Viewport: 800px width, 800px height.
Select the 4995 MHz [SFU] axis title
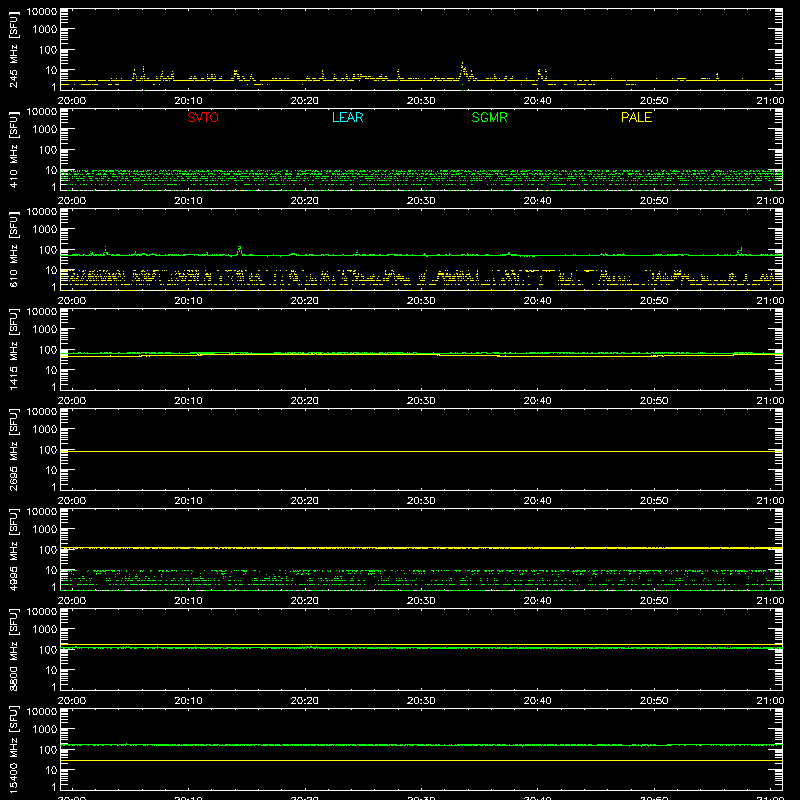[14, 550]
